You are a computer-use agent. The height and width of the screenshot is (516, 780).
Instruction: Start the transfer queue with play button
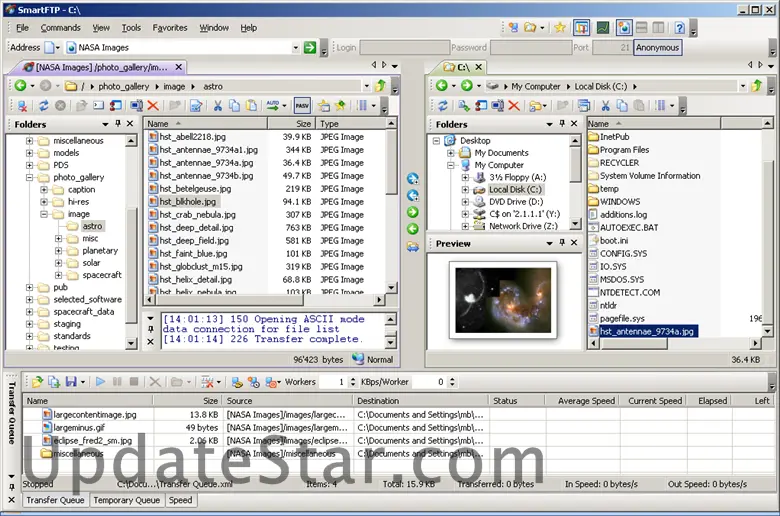(x=100, y=382)
